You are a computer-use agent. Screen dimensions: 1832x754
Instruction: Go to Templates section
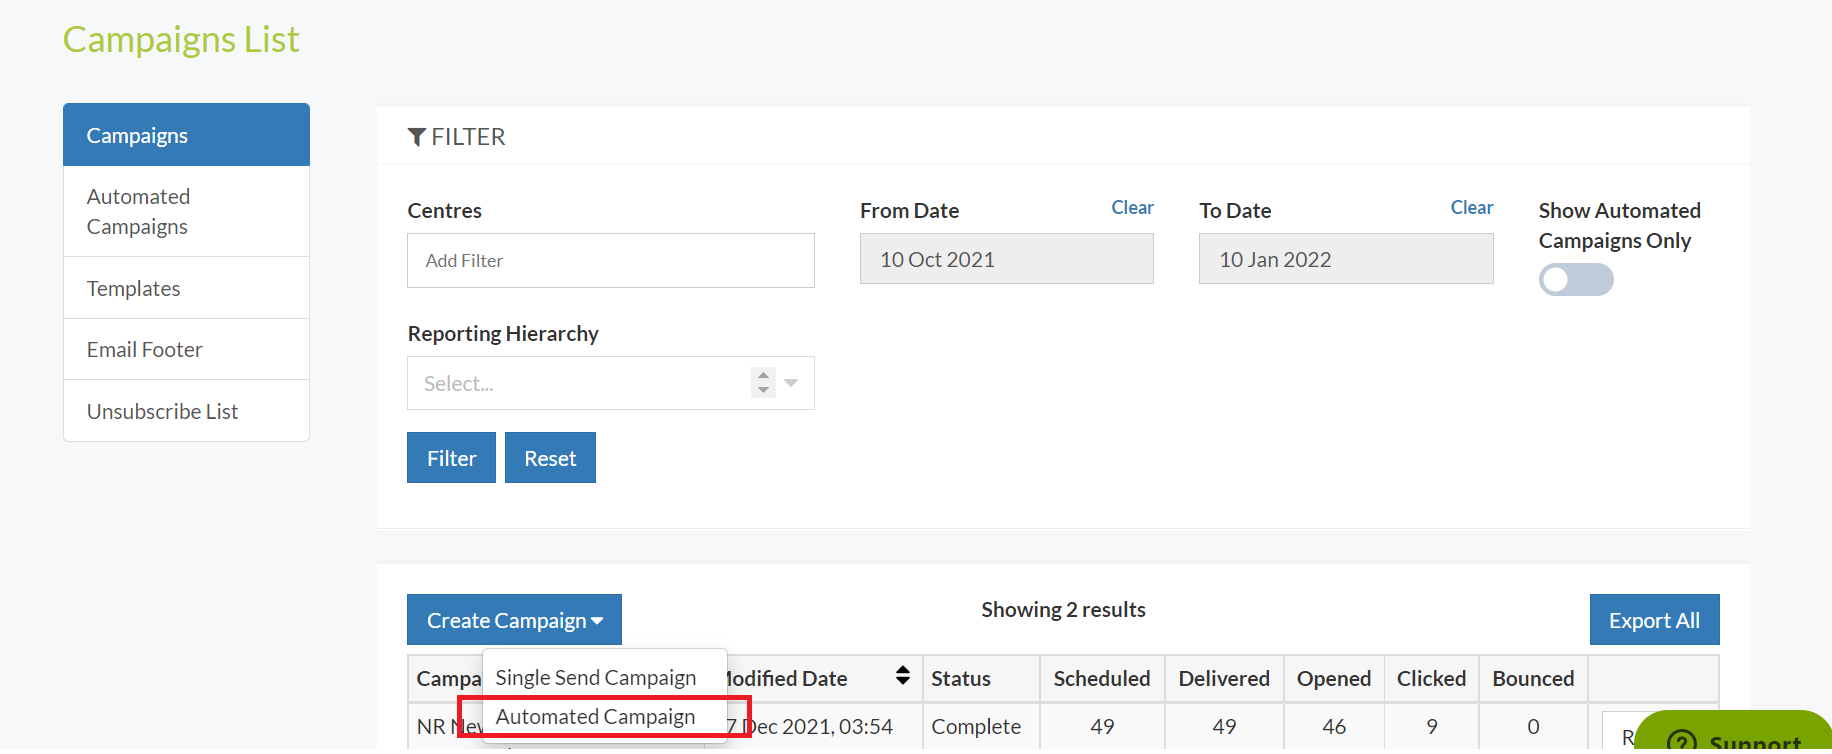(x=186, y=288)
